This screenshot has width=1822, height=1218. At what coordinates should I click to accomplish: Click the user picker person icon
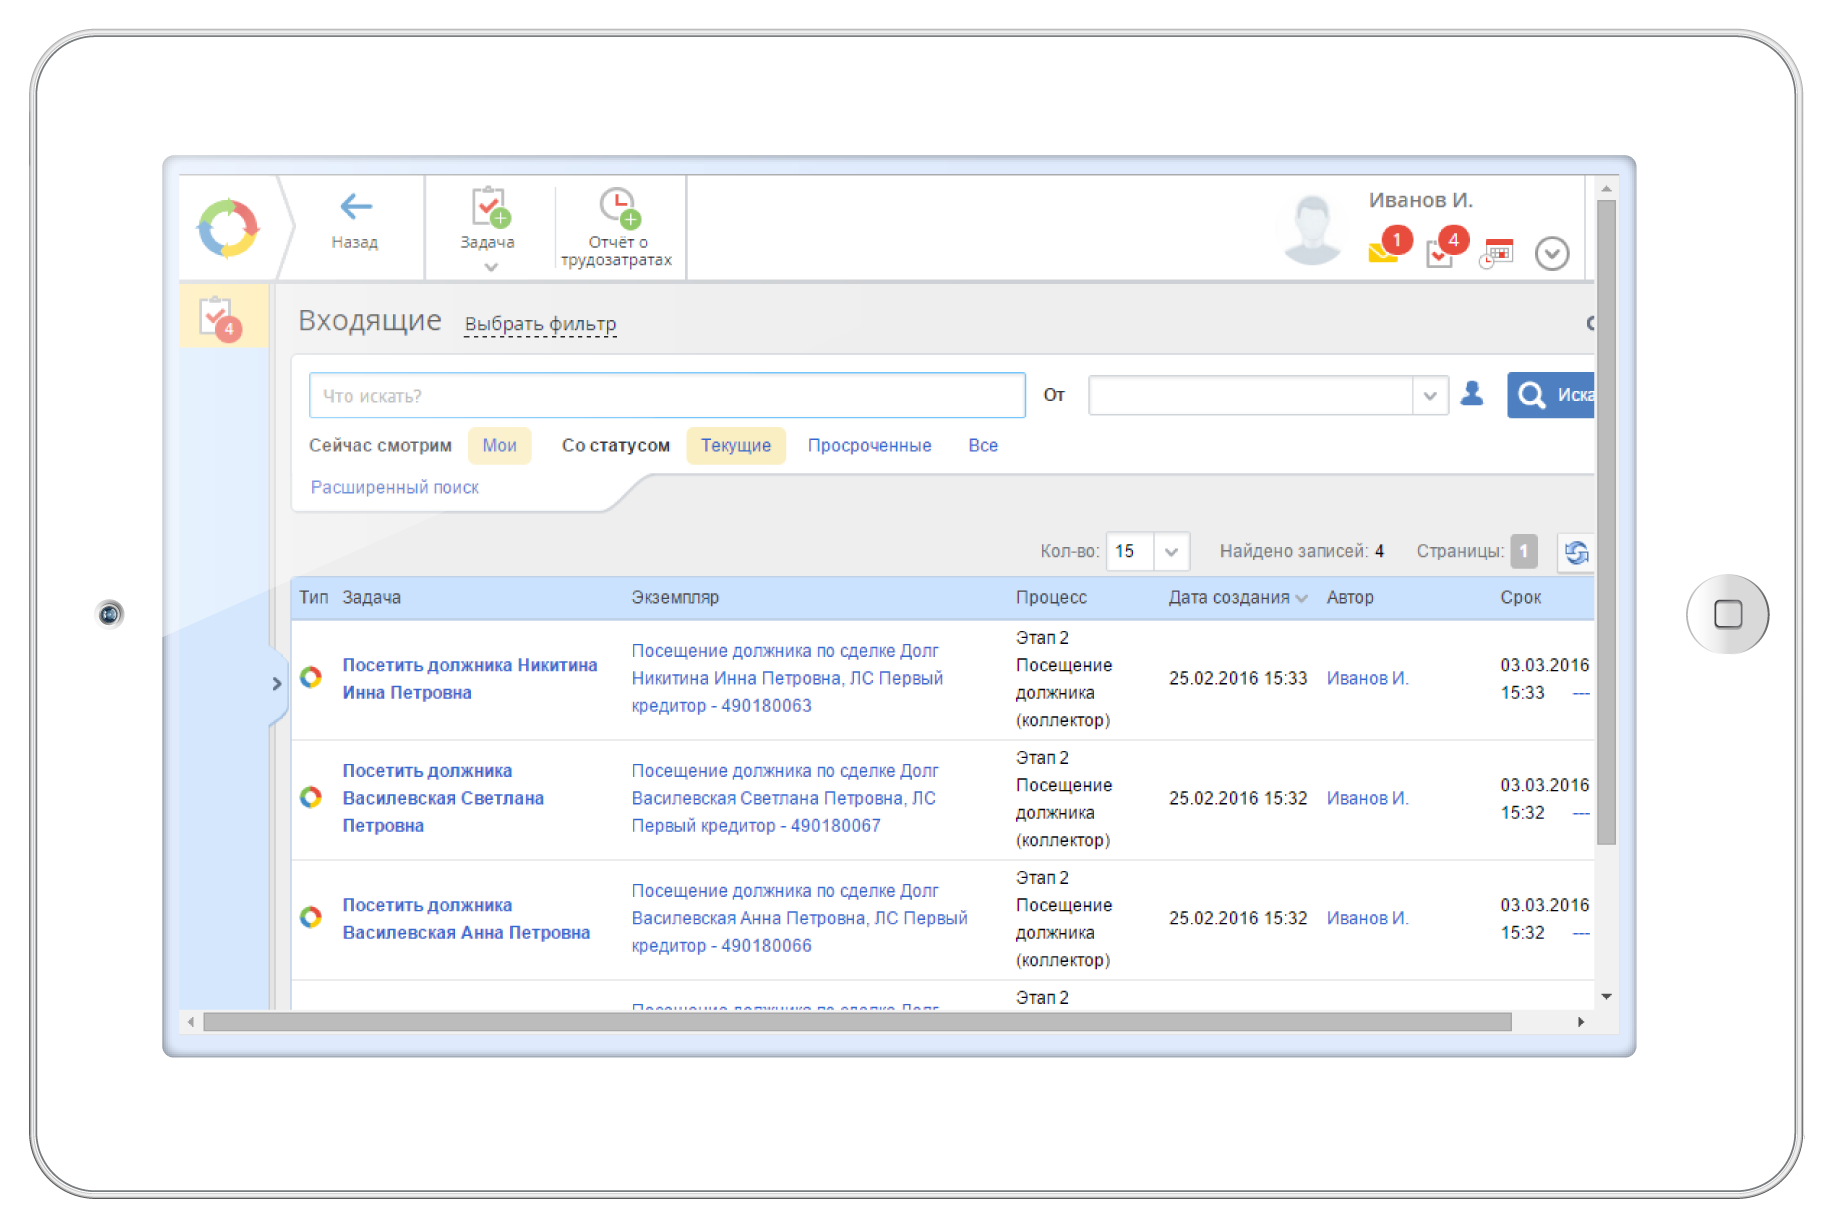tap(1471, 394)
